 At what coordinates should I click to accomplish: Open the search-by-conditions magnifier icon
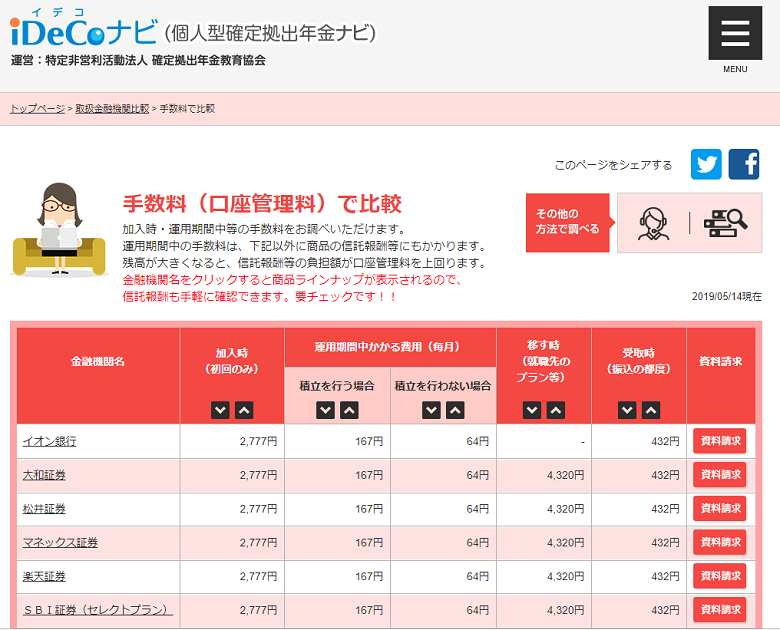click(725, 223)
